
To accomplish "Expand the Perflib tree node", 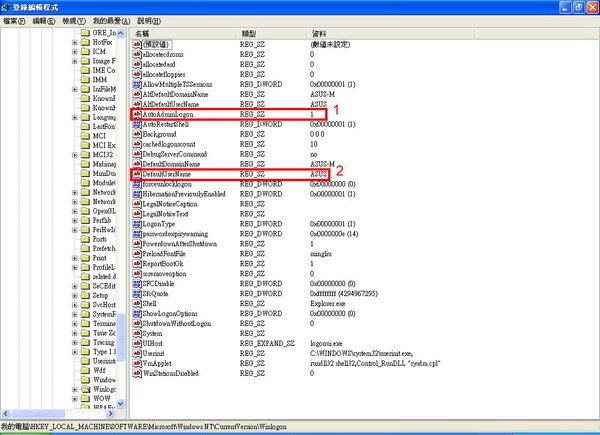I will tap(75, 220).
